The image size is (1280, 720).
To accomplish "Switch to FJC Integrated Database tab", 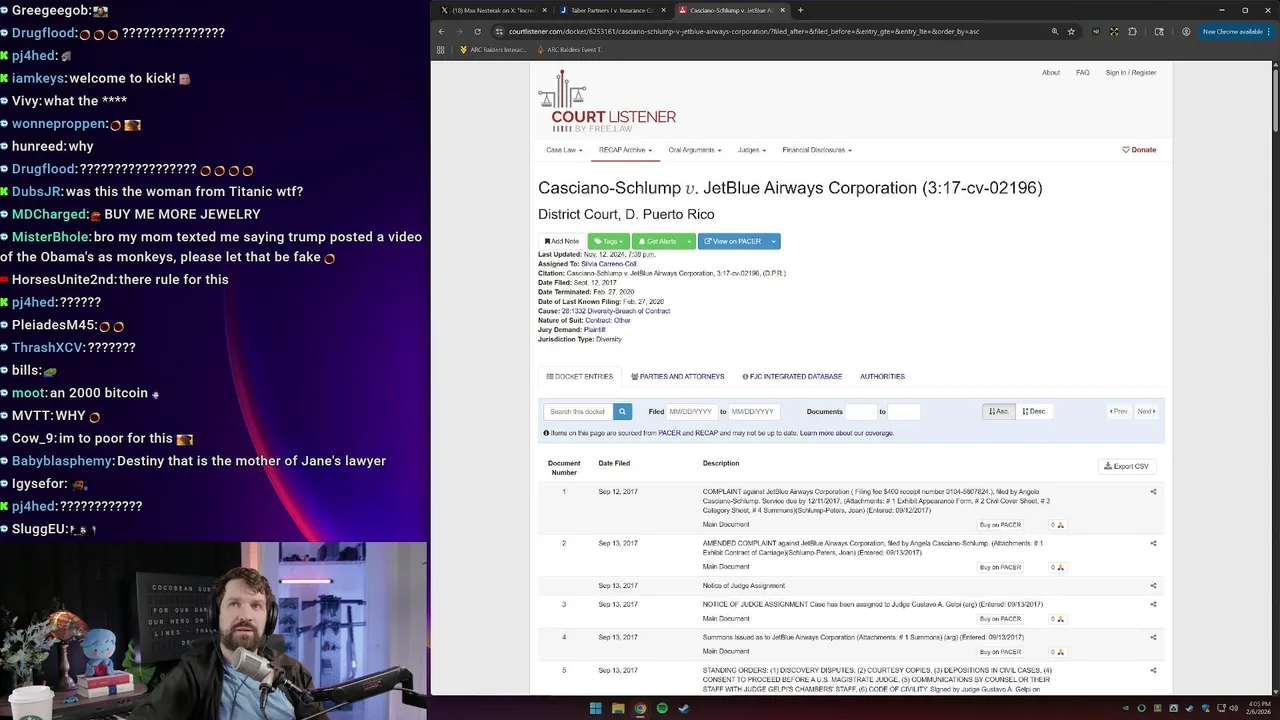I will [792, 376].
